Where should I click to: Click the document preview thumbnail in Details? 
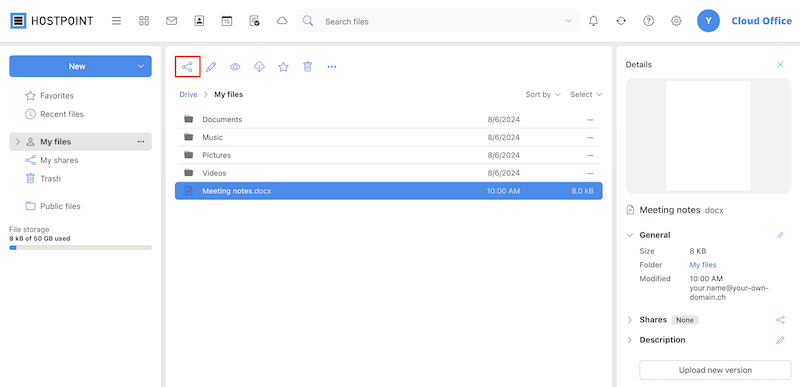click(708, 136)
